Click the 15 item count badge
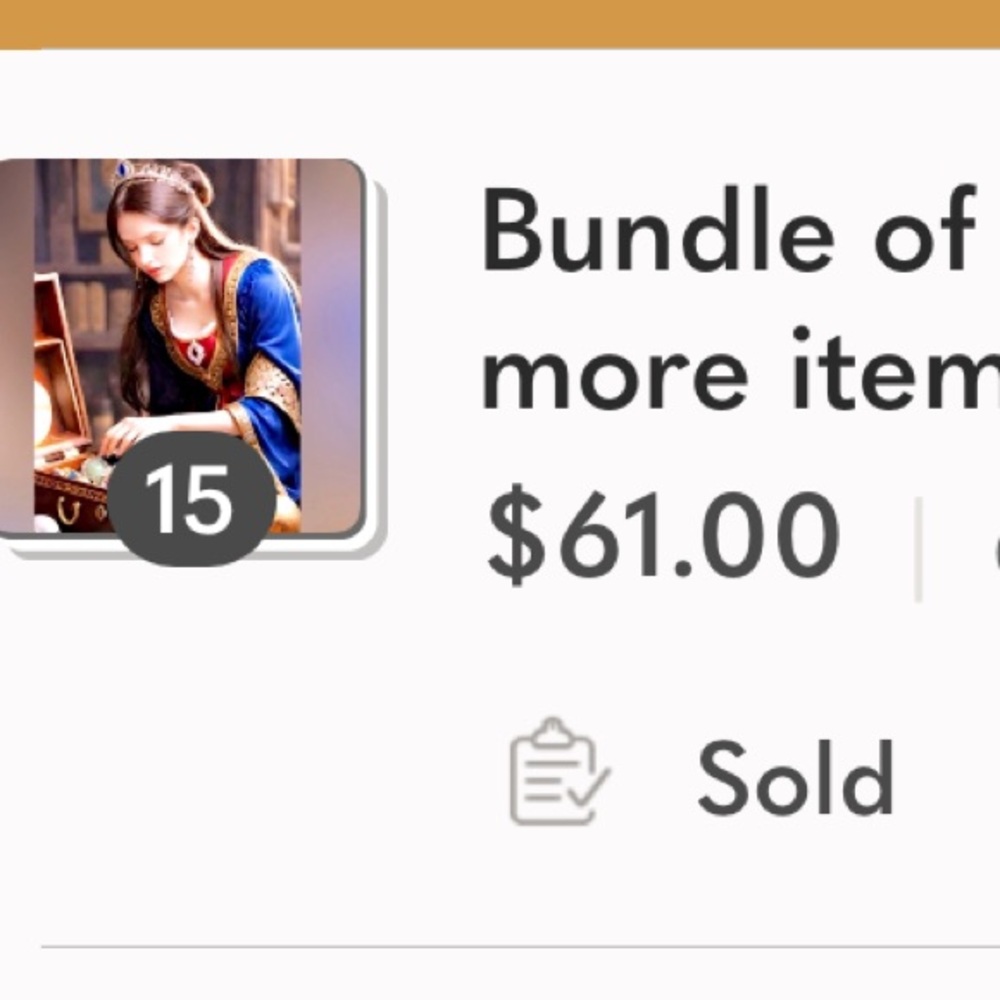The height and width of the screenshot is (1000, 1000). (191, 498)
